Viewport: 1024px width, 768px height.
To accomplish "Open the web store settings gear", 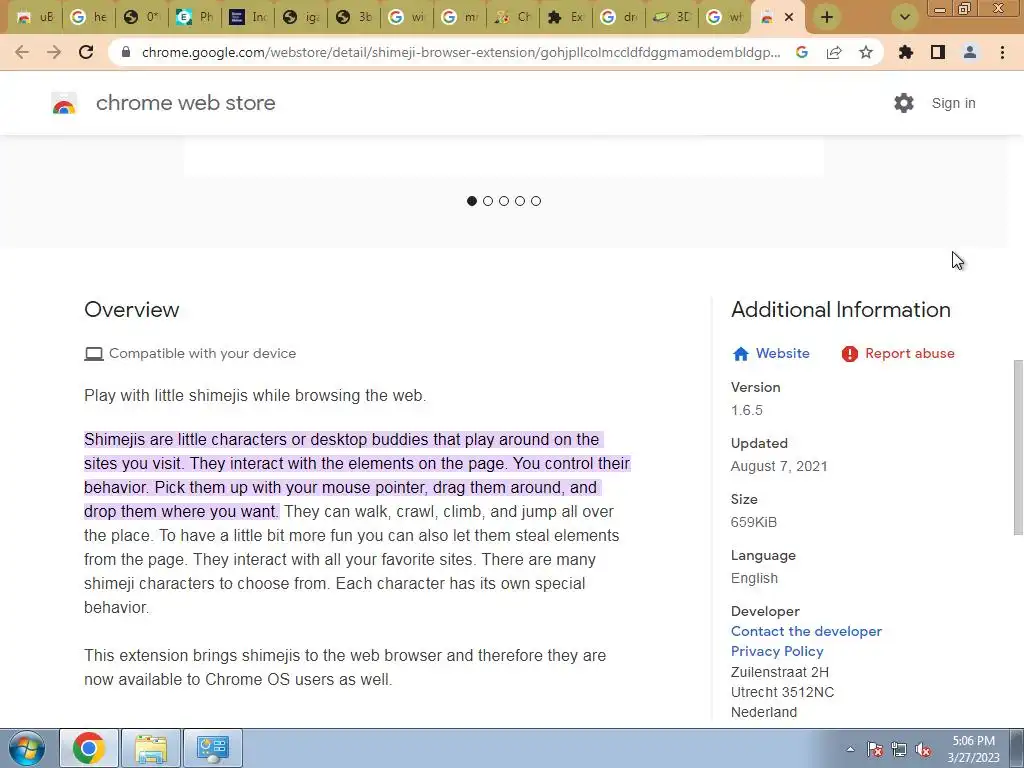I will (x=904, y=103).
